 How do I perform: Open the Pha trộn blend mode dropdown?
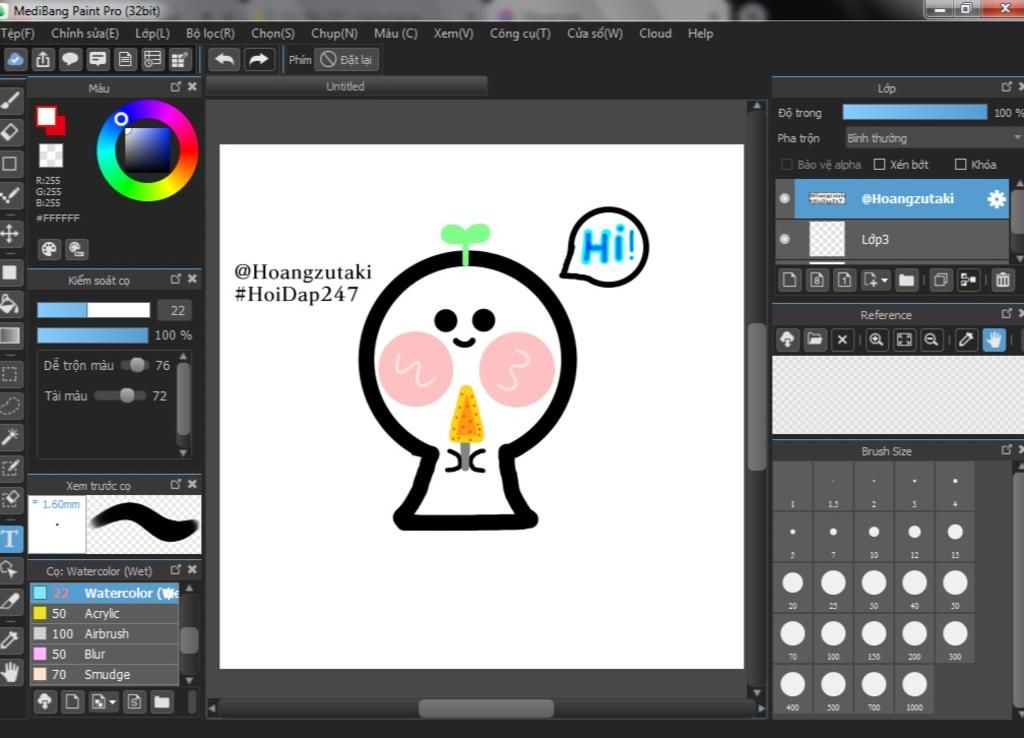coord(933,138)
